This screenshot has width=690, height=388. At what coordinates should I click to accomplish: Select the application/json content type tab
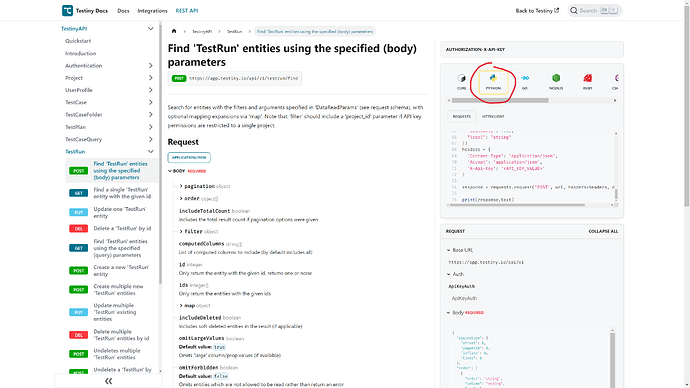189,157
